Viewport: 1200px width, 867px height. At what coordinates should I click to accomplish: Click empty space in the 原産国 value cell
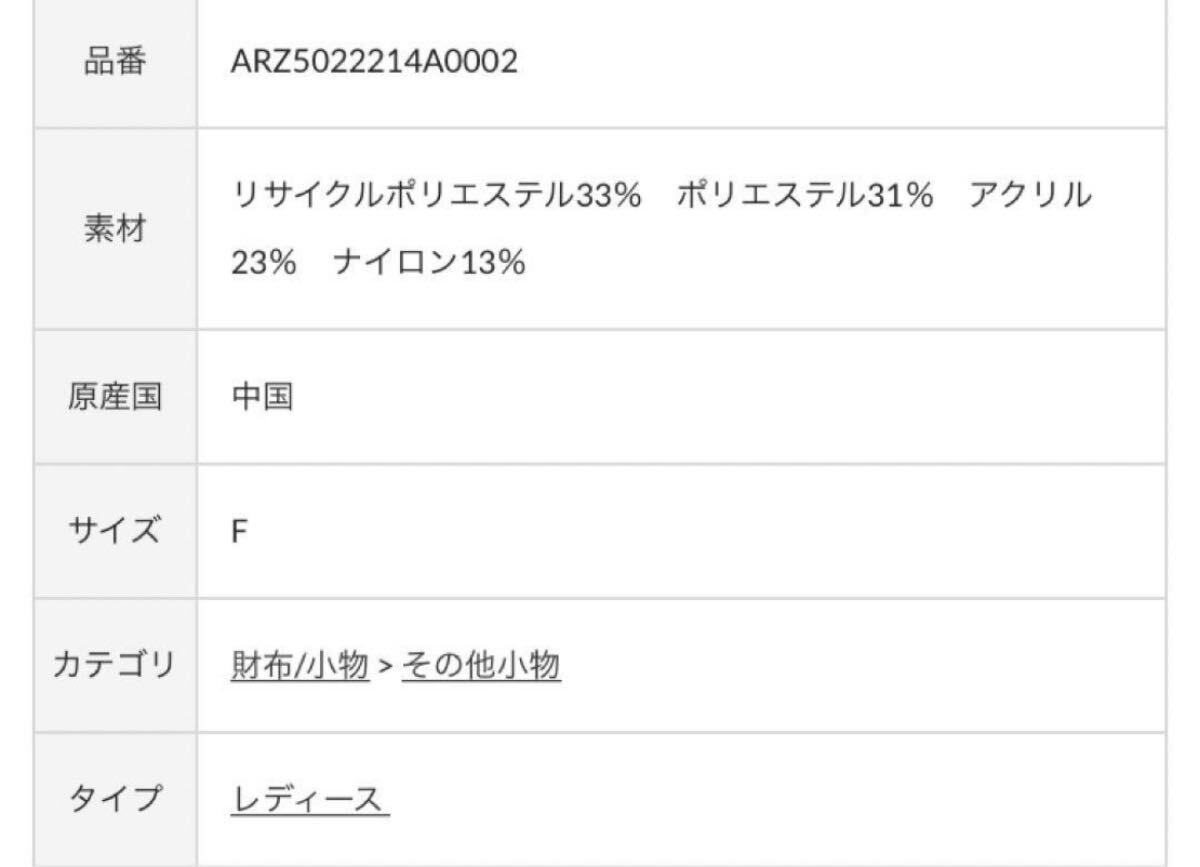click(700, 397)
